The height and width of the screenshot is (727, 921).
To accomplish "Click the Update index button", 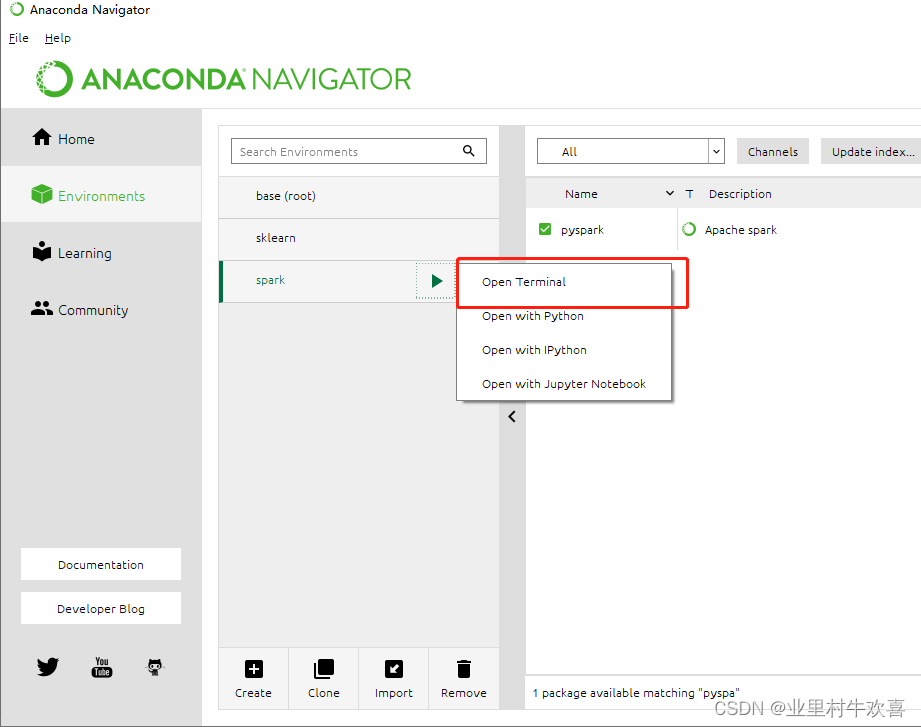I will pos(872,152).
